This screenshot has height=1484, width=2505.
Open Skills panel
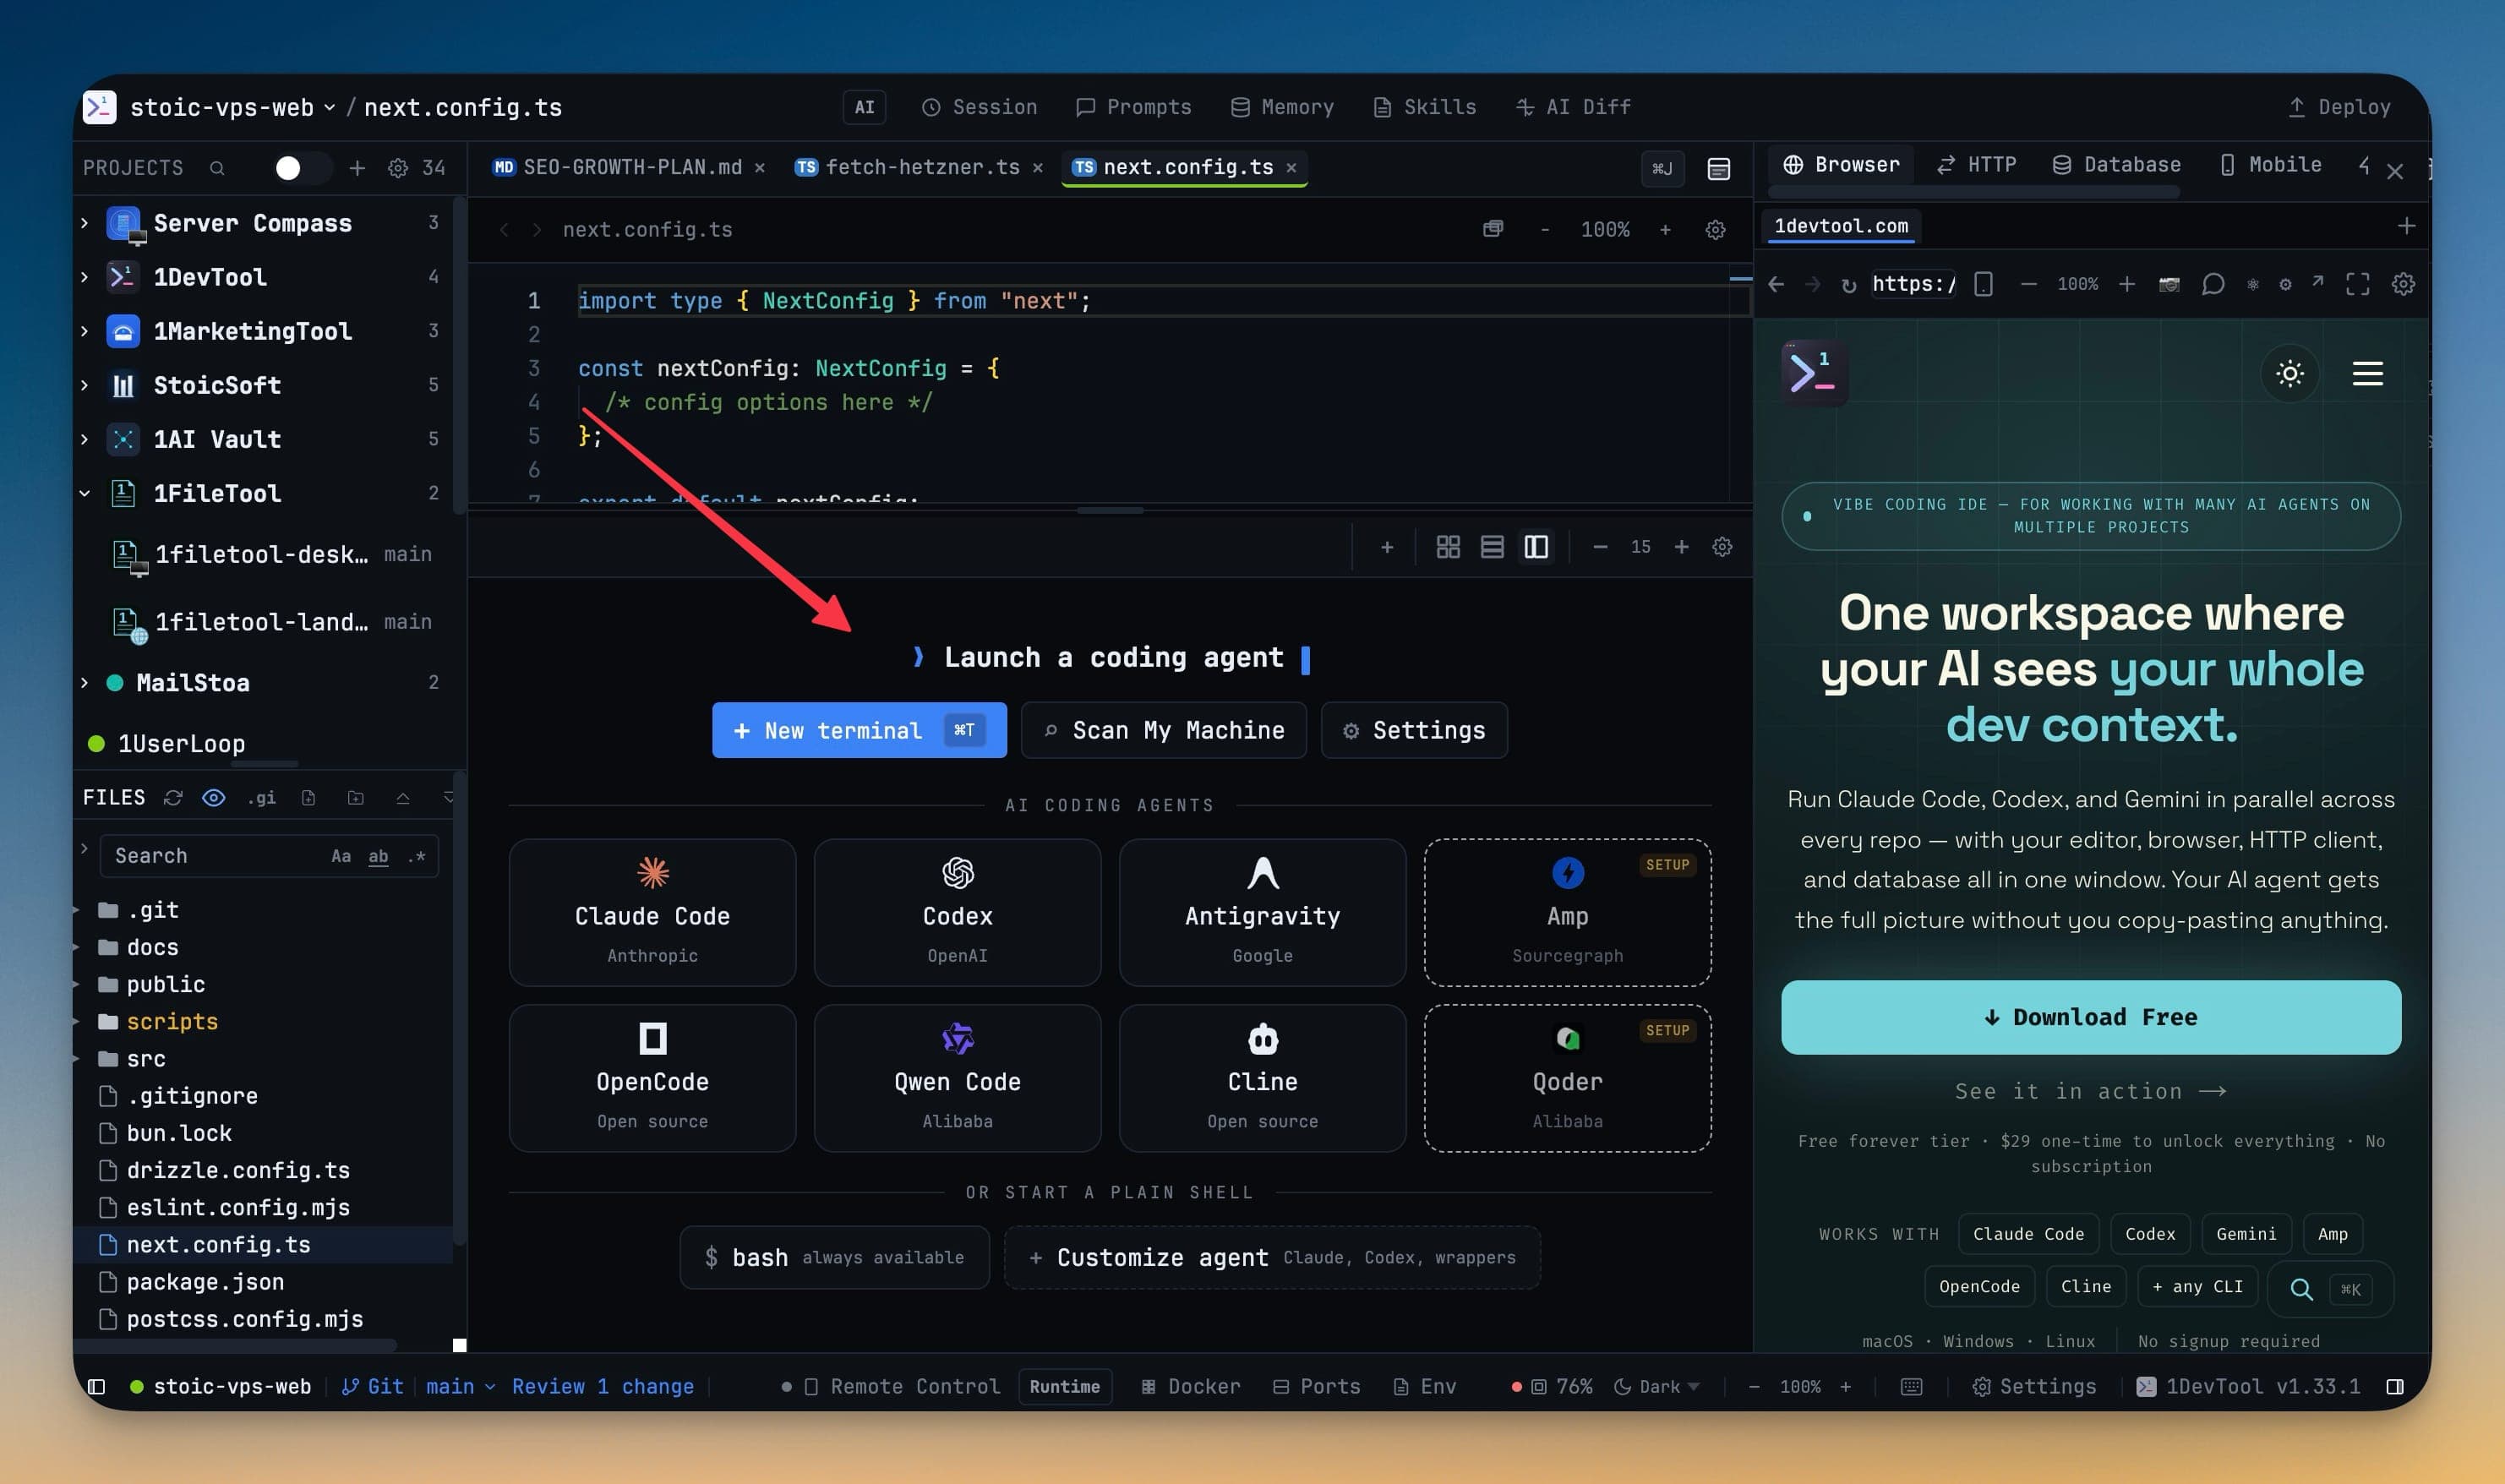pyautogui.click(x=1425, y=107)
